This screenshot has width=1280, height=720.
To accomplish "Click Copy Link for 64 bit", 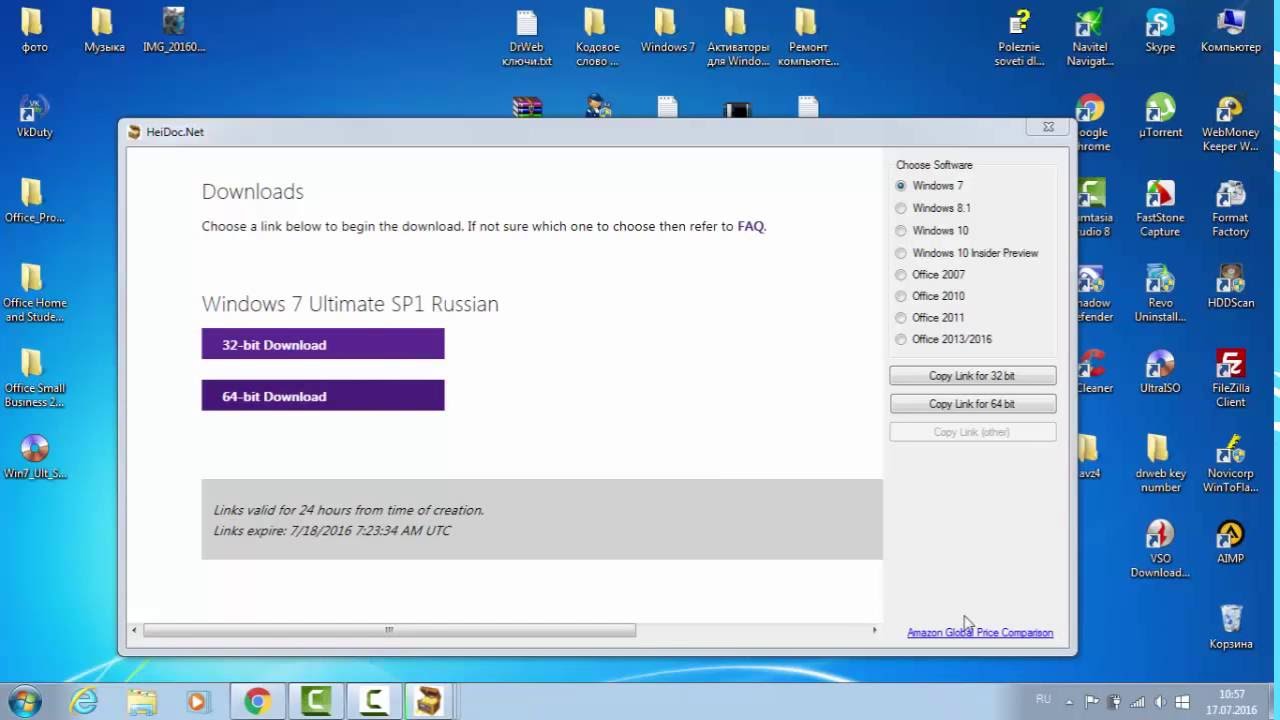I will 972,404.
